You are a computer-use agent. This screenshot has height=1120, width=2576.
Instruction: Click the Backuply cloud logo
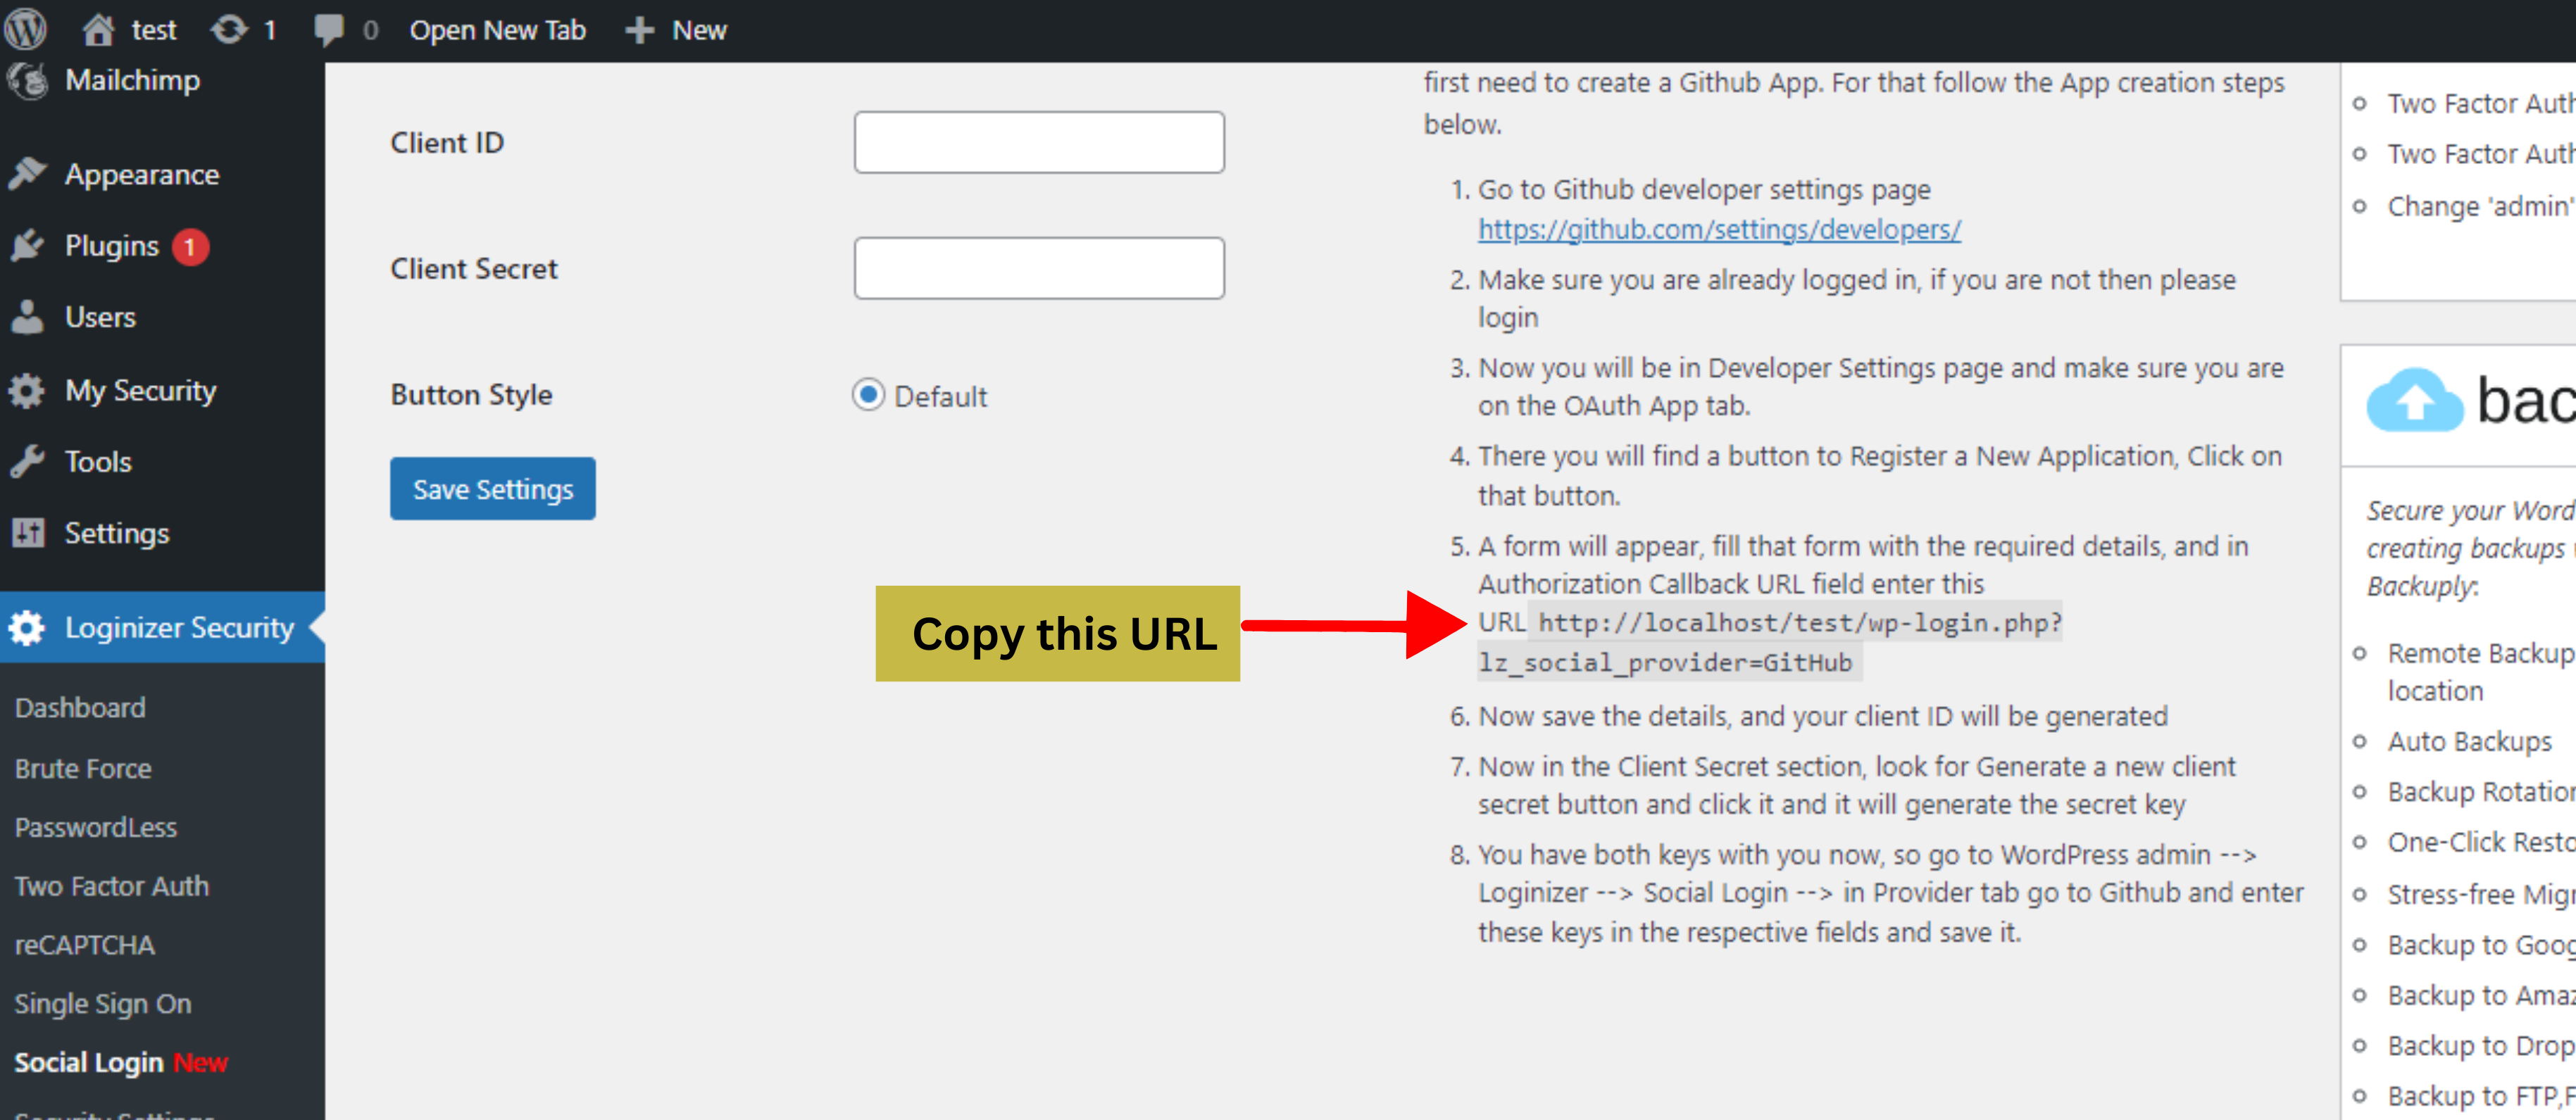coord(2414,401)
